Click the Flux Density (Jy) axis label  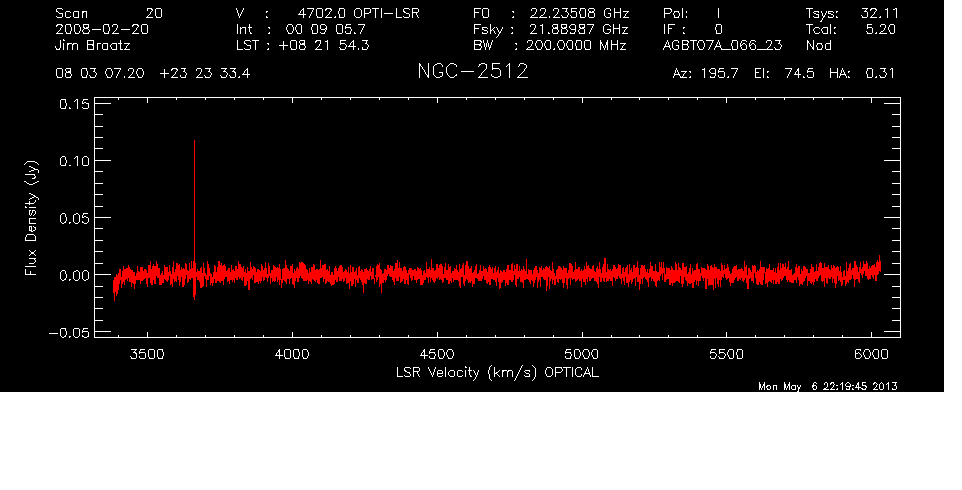coord(31,218)
